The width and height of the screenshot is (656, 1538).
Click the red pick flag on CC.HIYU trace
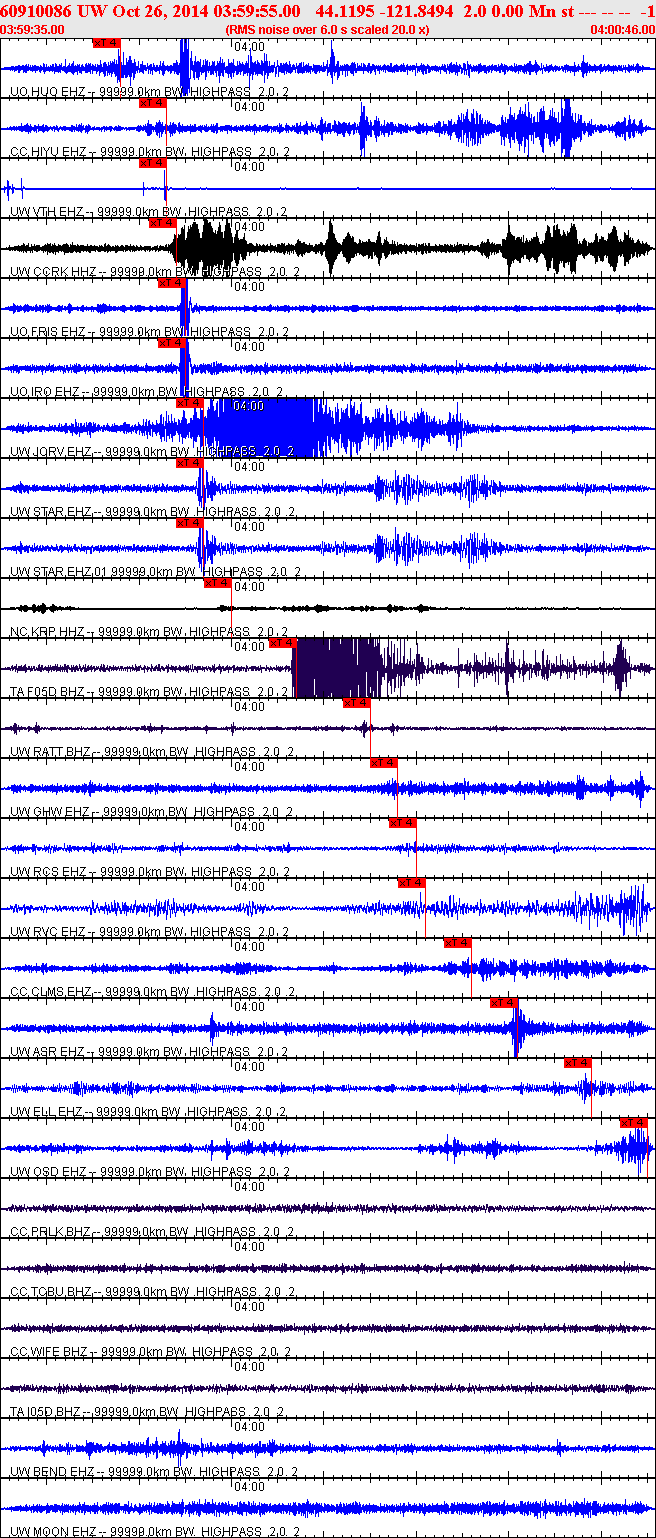pyautogui.click(x=153, y=103)
